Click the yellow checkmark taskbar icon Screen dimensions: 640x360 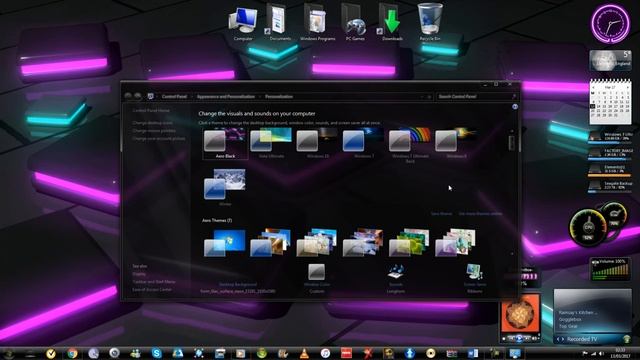(51, 353)
